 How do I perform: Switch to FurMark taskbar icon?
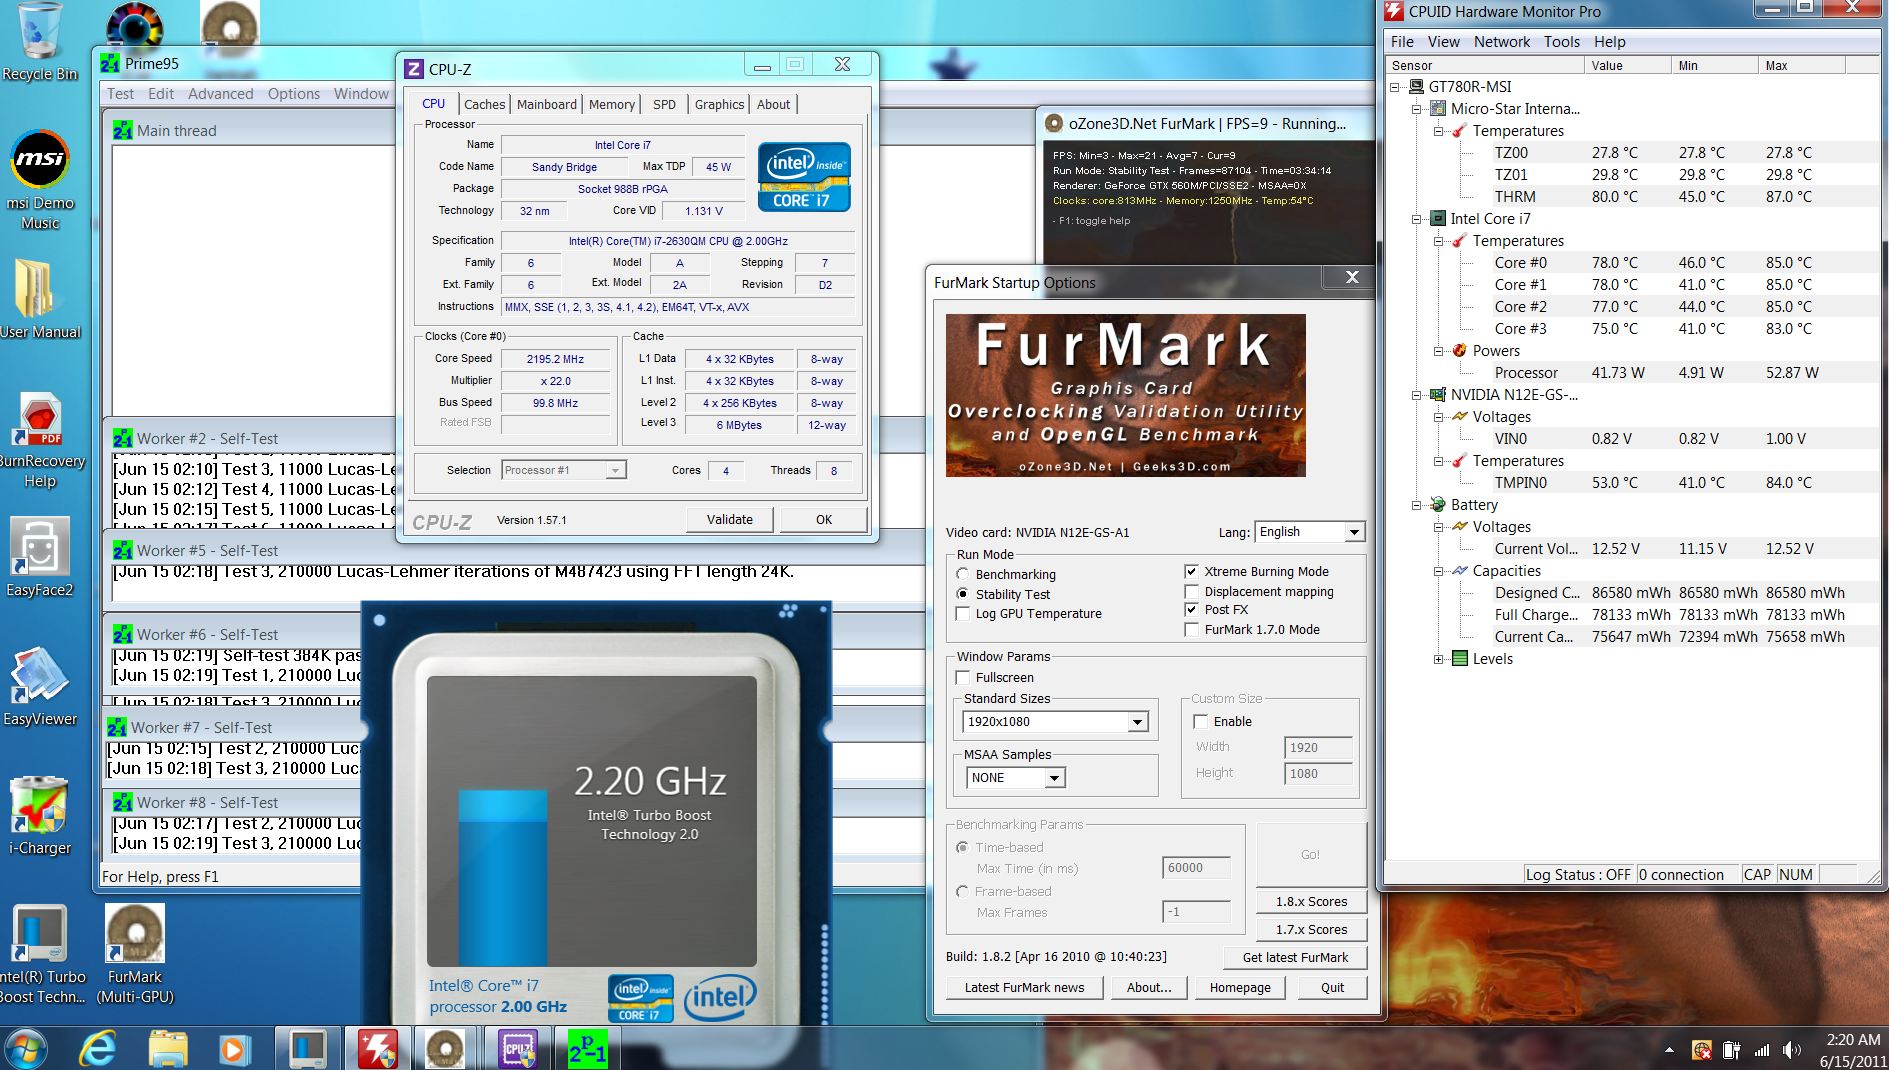tap(445, 1049)
